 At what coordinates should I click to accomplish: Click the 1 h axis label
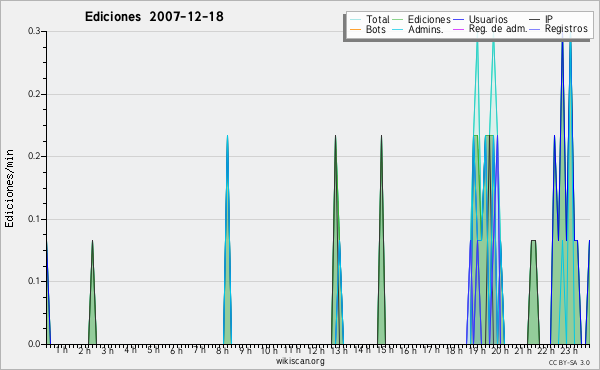pos(62,350)
